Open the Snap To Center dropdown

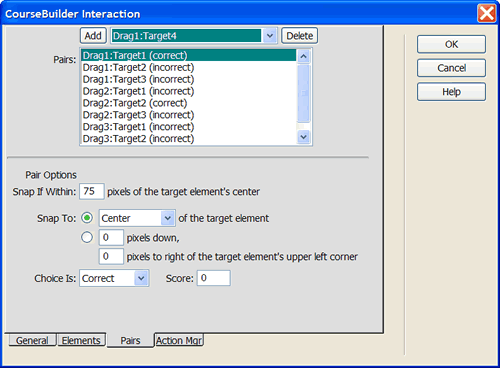point(137,218)
